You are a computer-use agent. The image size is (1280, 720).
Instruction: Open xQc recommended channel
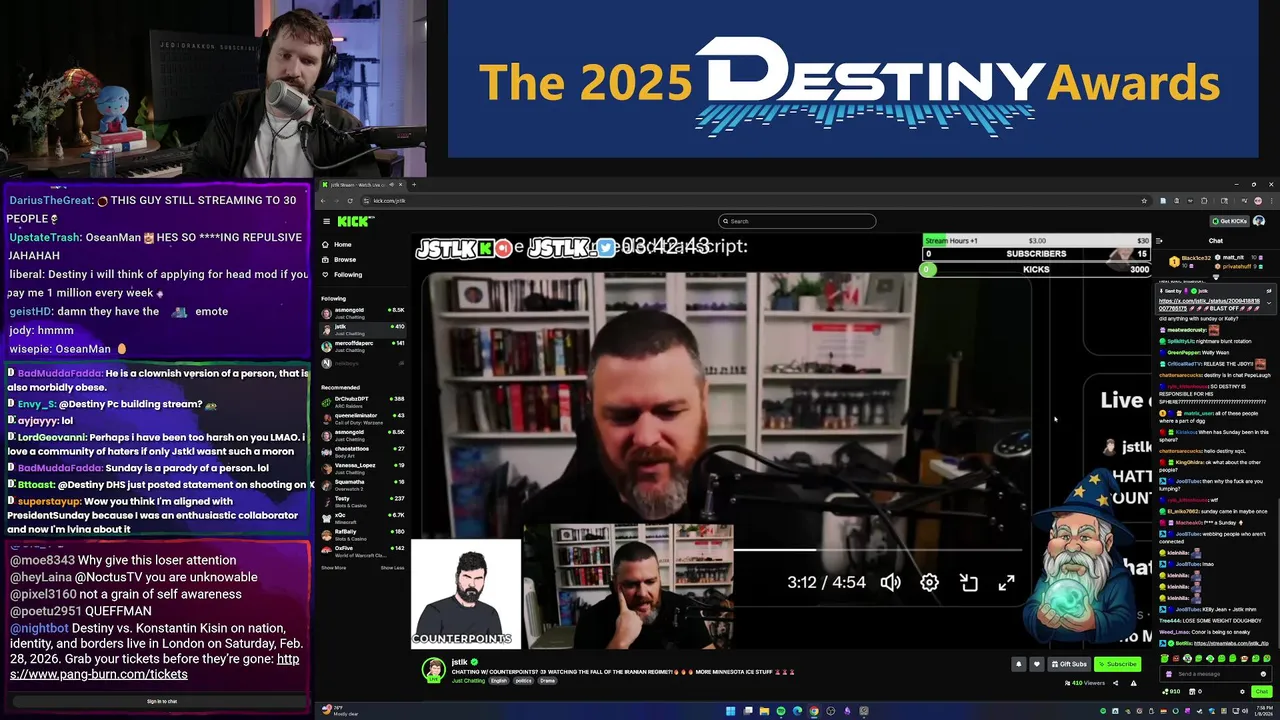point(363,518)
